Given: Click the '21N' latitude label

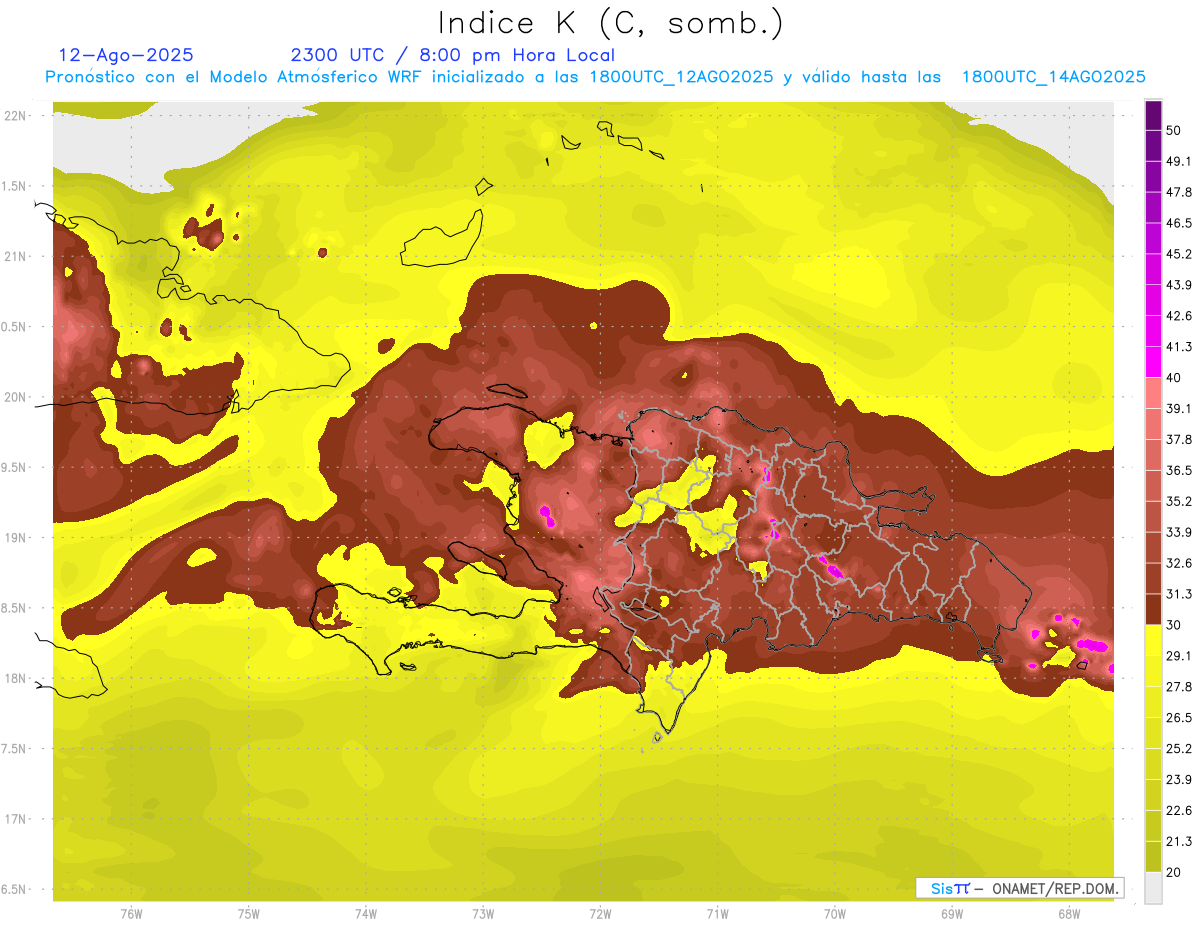Looking at the screenshot, I should point(16,256).
